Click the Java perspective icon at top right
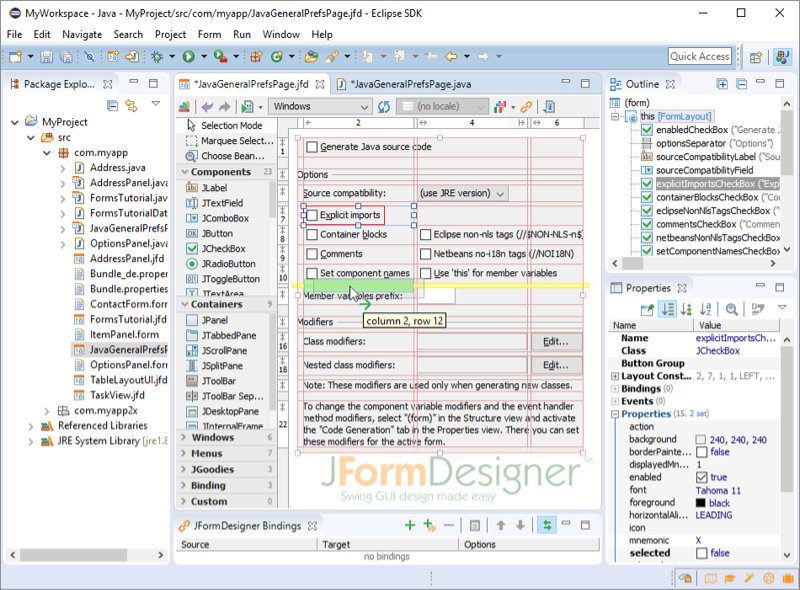800x590 pixels. (782, 57)
